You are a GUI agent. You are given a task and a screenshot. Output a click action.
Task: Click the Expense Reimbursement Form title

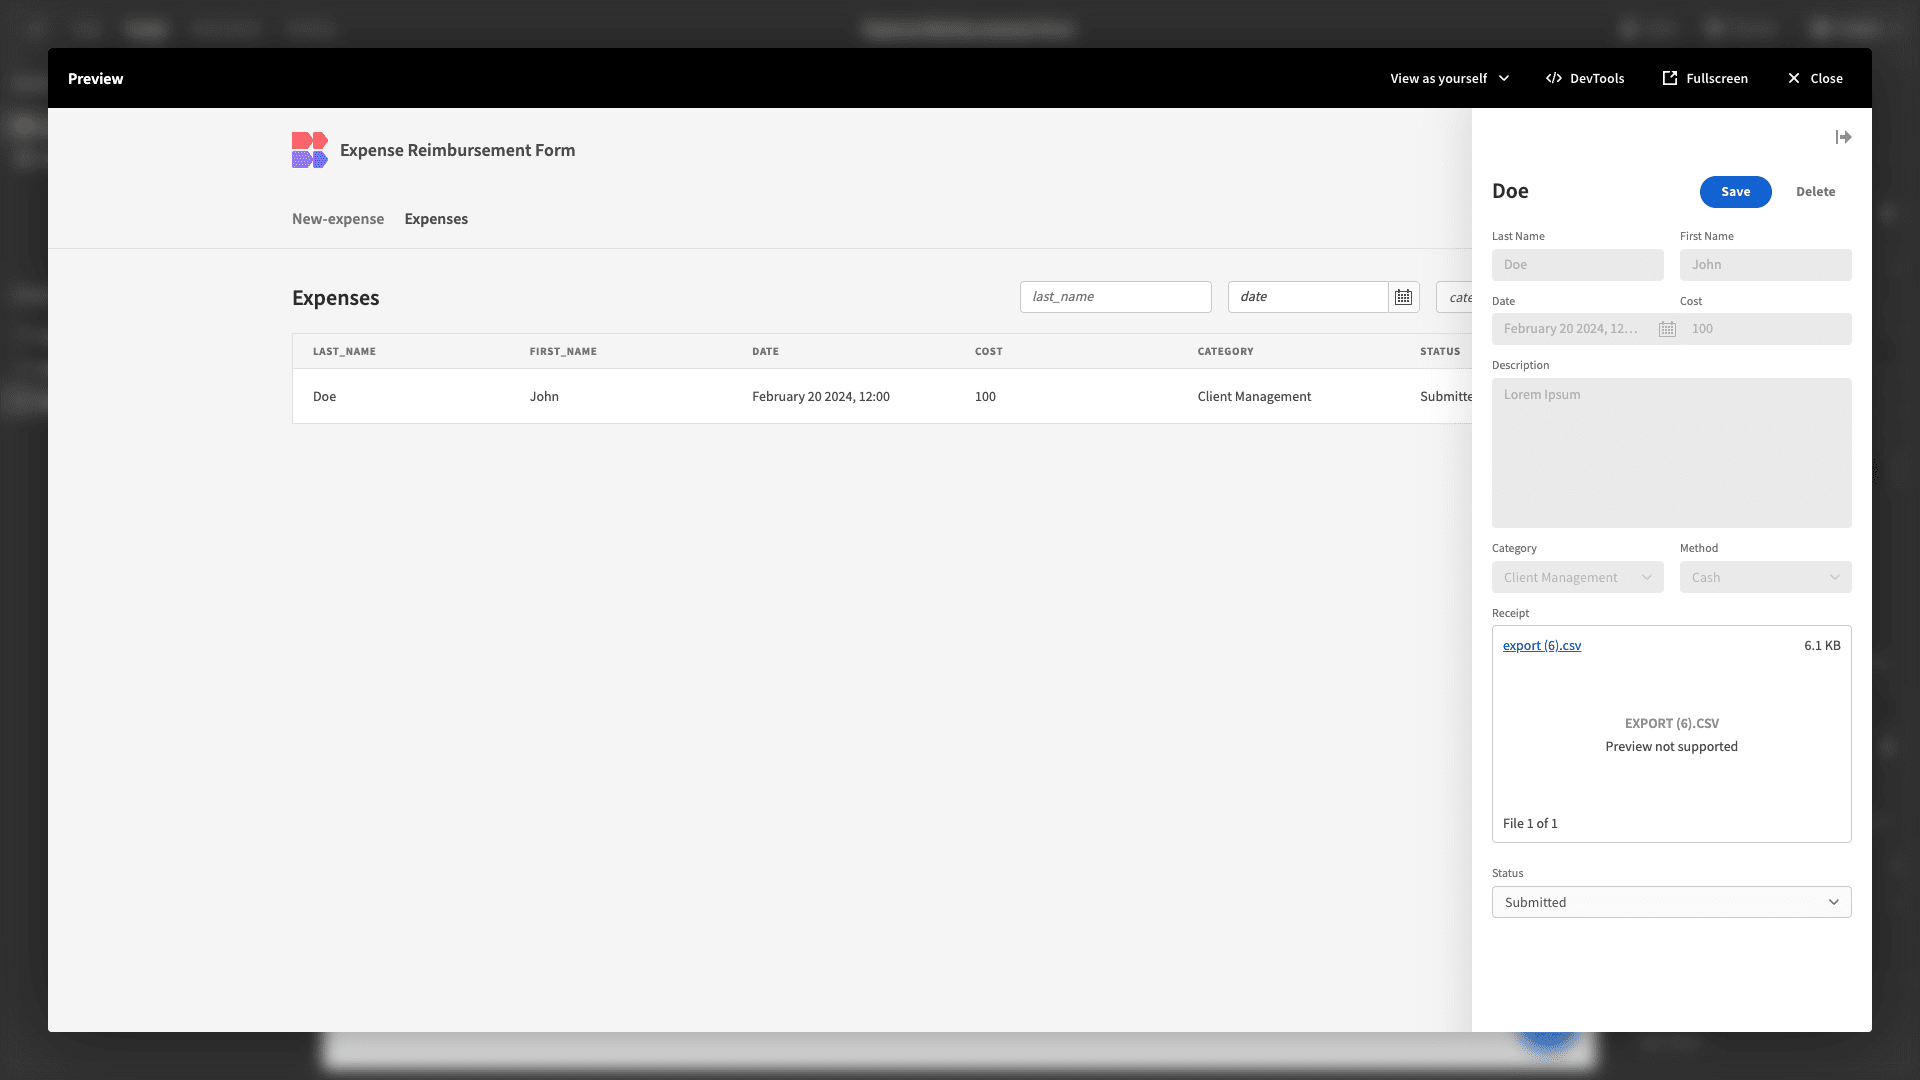(457, 150)
